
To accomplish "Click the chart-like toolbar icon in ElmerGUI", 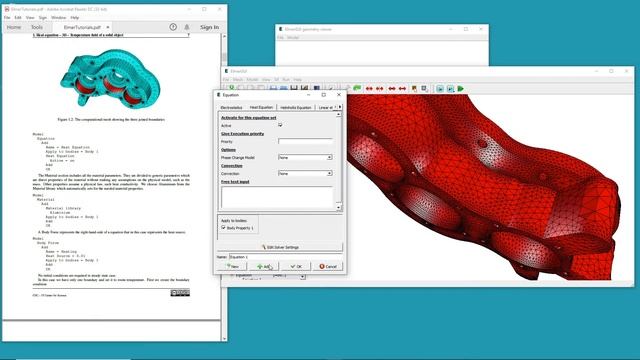I will coord(304,88).
